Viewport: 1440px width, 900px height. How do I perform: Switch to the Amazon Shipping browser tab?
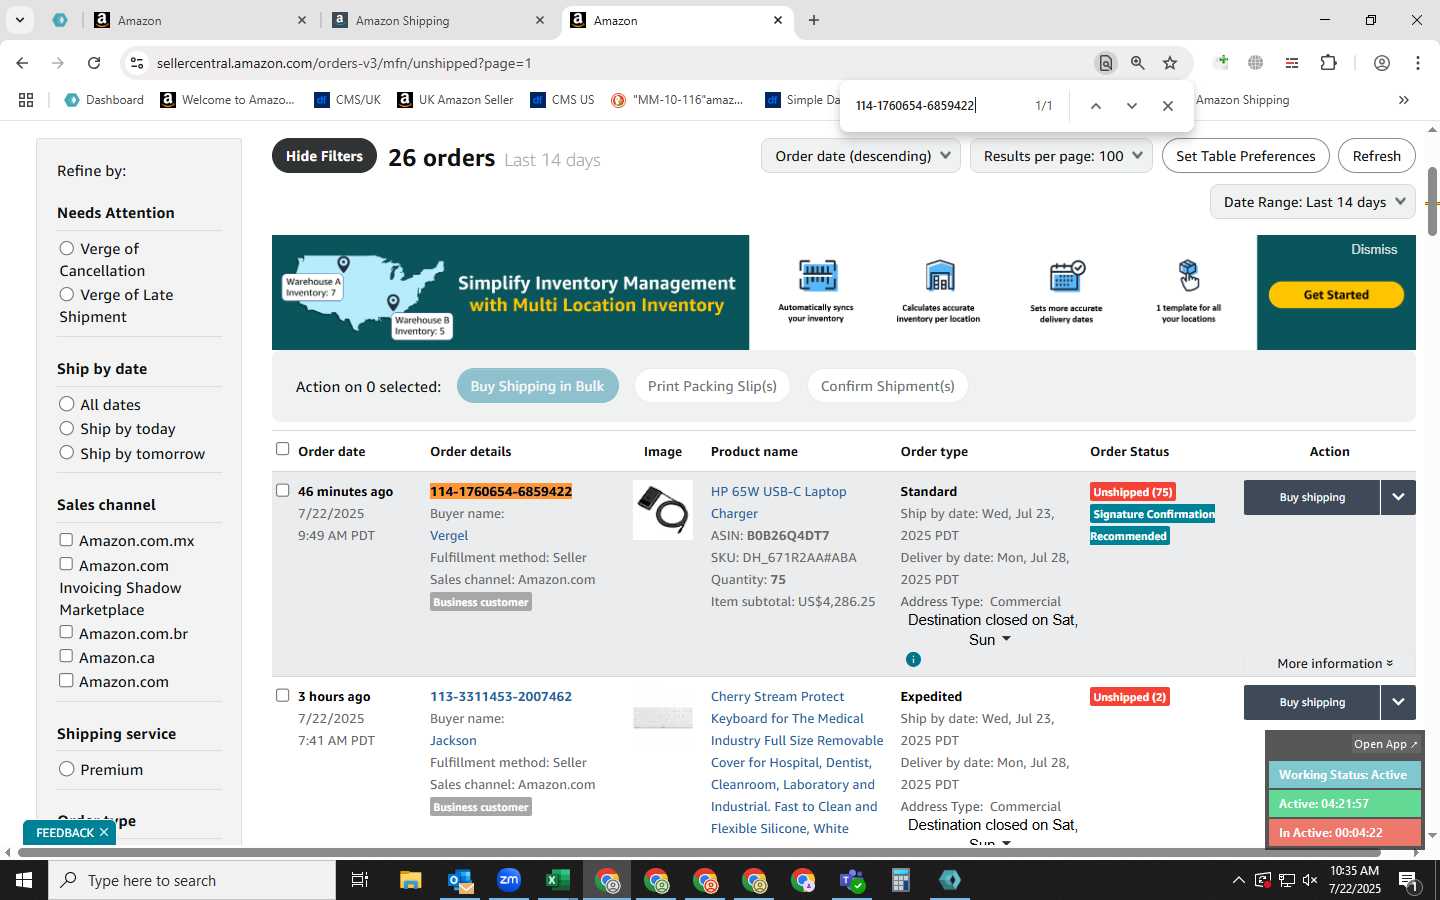click(438, 20)
